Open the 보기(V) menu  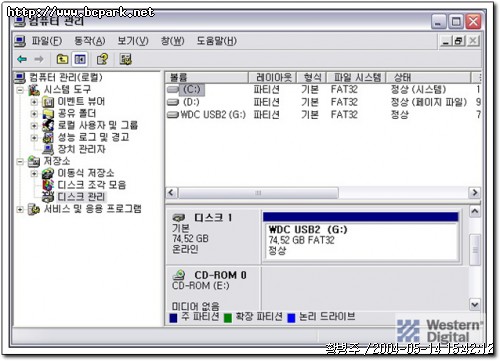[133, 41]
